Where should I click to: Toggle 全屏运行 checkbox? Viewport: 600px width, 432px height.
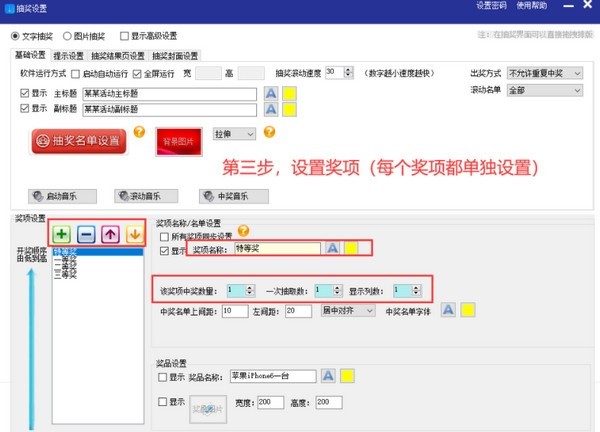click(137, 73)
